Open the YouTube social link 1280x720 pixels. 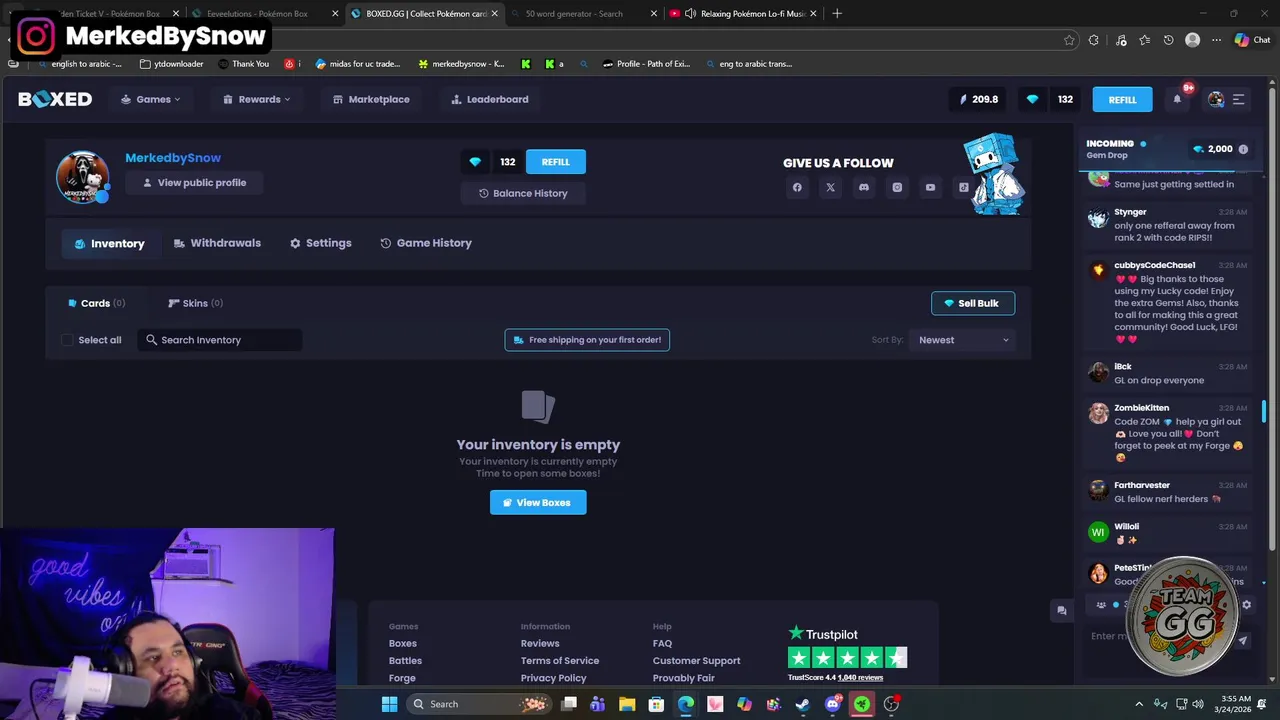(930, 187)
